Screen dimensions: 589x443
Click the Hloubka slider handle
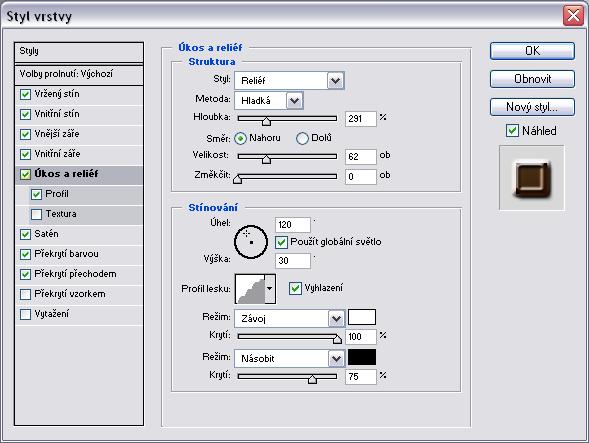[x=266, y=121]
